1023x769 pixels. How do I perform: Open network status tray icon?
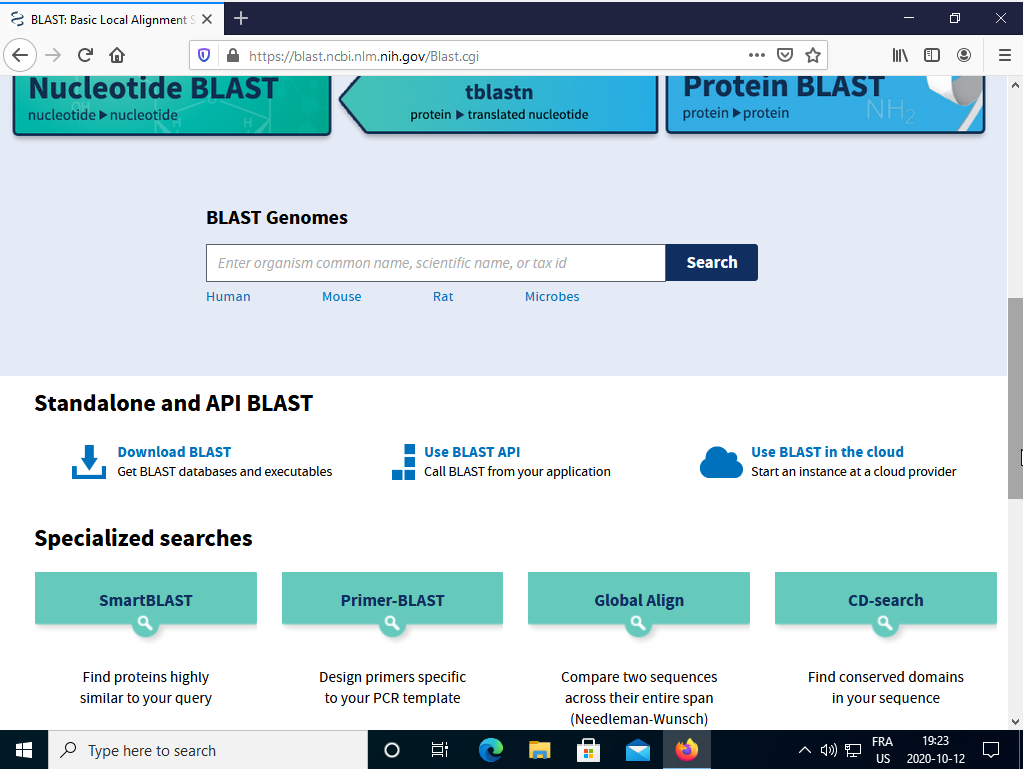pos(853,750)
